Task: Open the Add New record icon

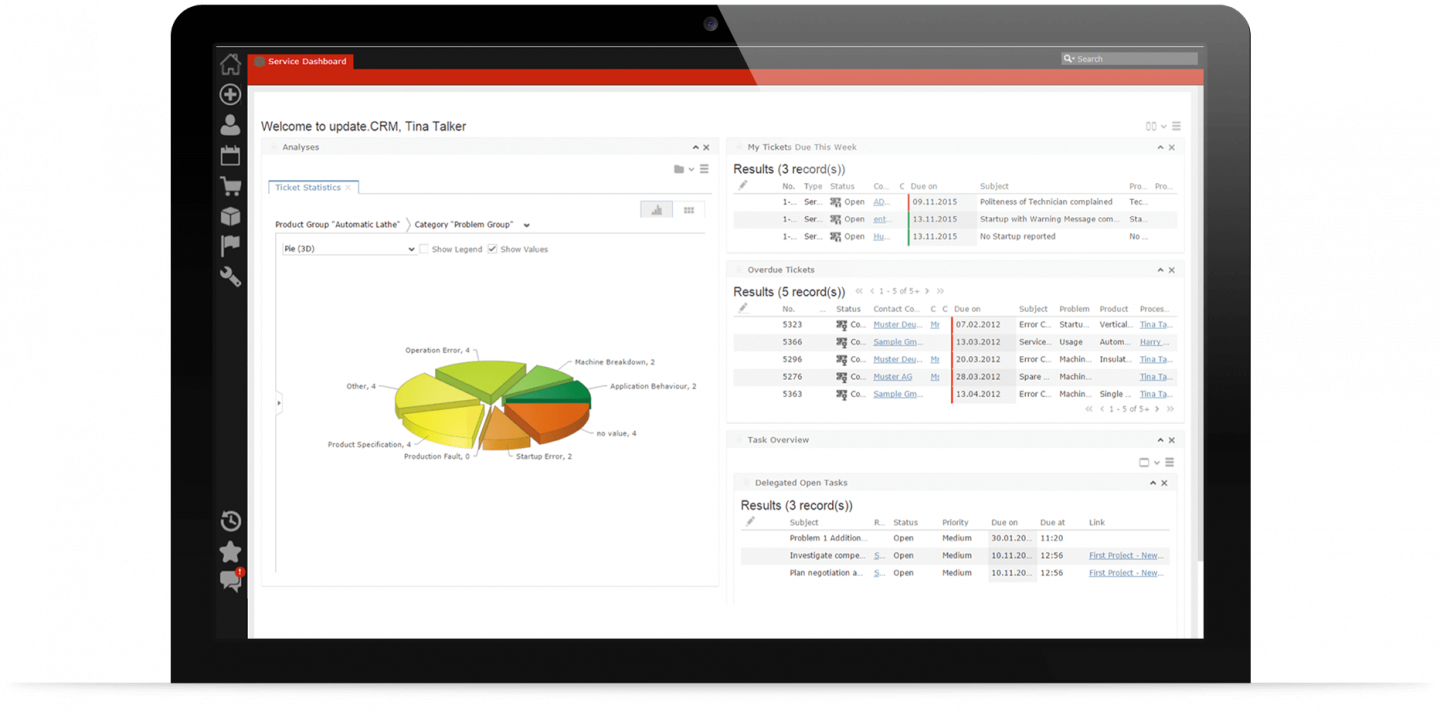Action: [x=230, y=94]
